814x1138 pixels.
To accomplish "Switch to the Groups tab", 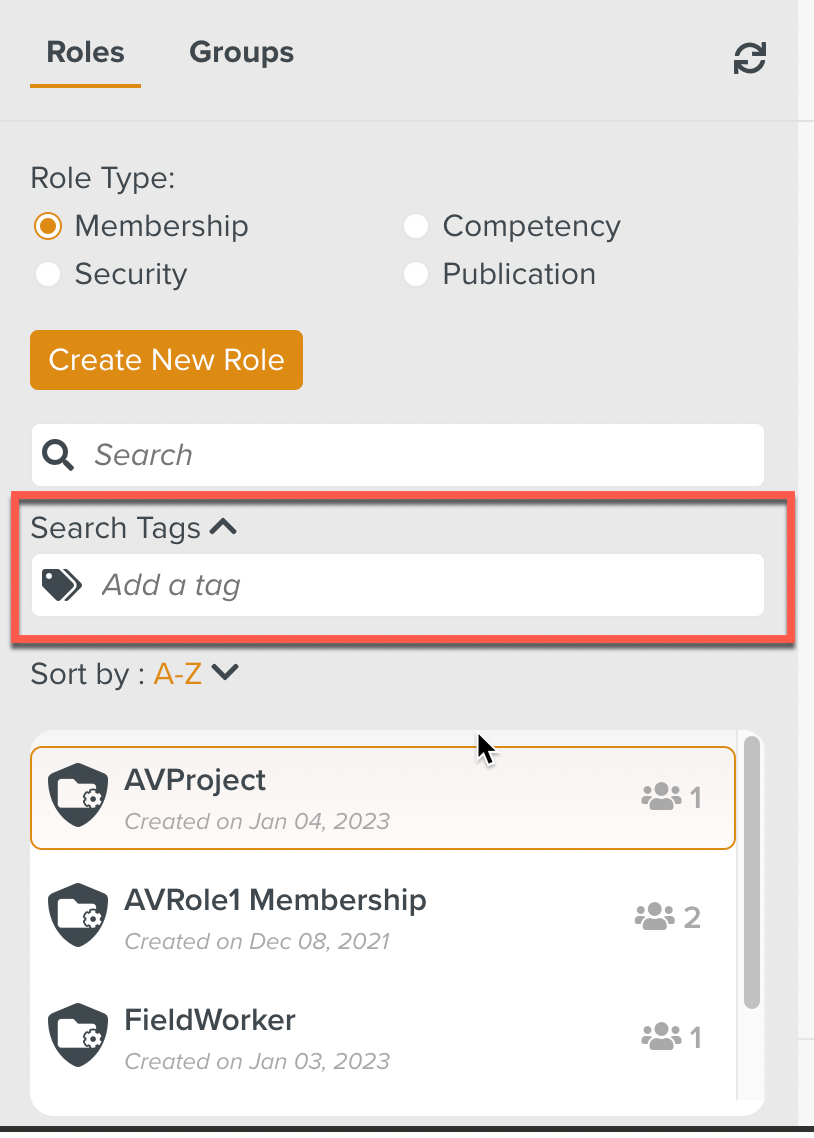I will point(241,52).
